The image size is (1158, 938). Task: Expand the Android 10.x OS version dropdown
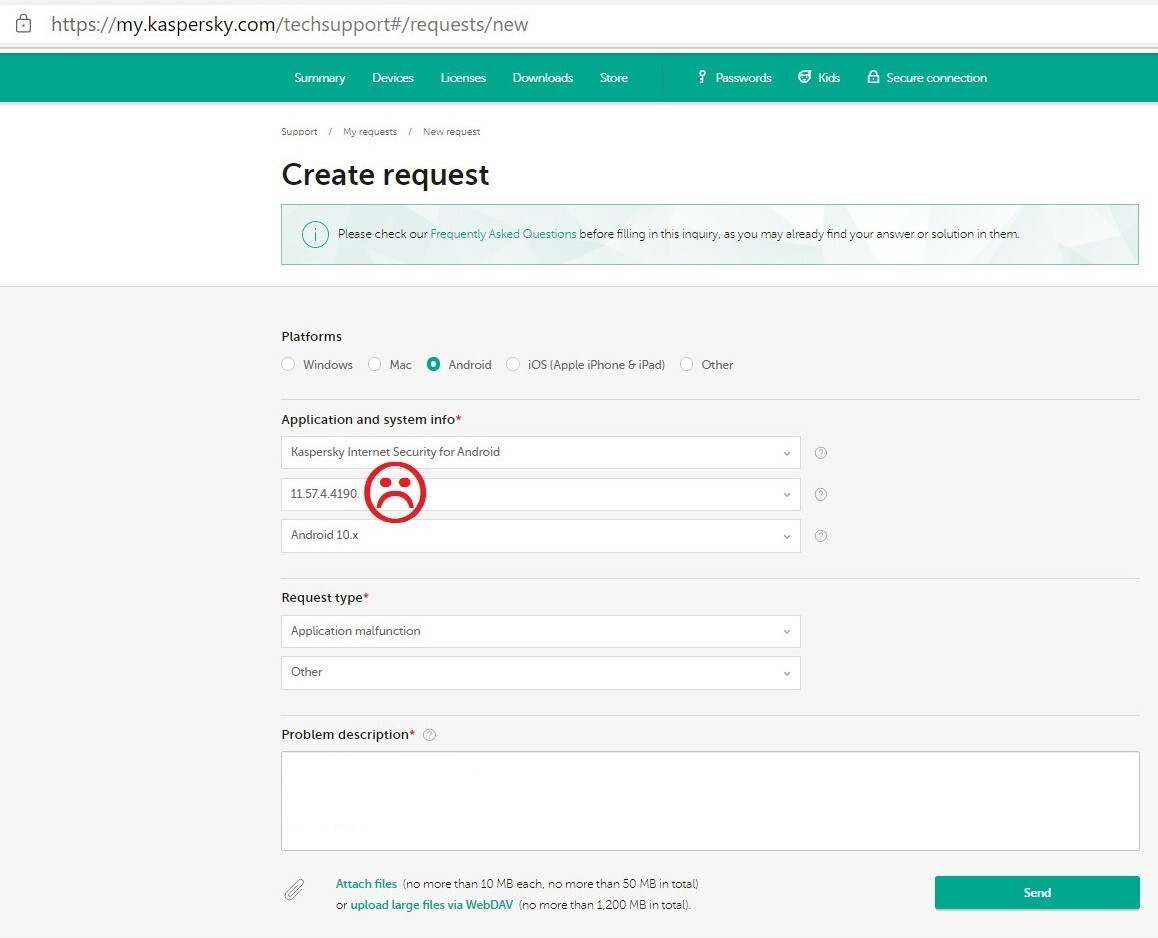tap(540, 536)
